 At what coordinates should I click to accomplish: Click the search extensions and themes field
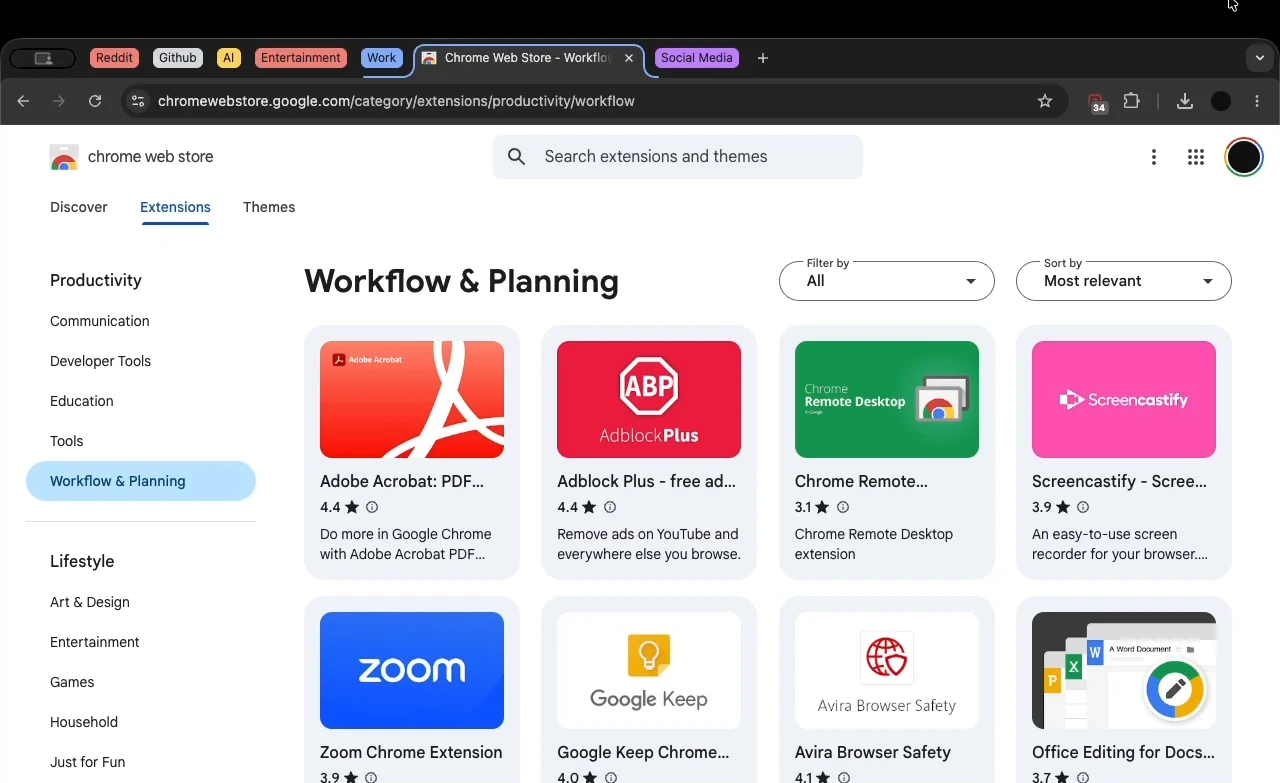pos(678,157)
